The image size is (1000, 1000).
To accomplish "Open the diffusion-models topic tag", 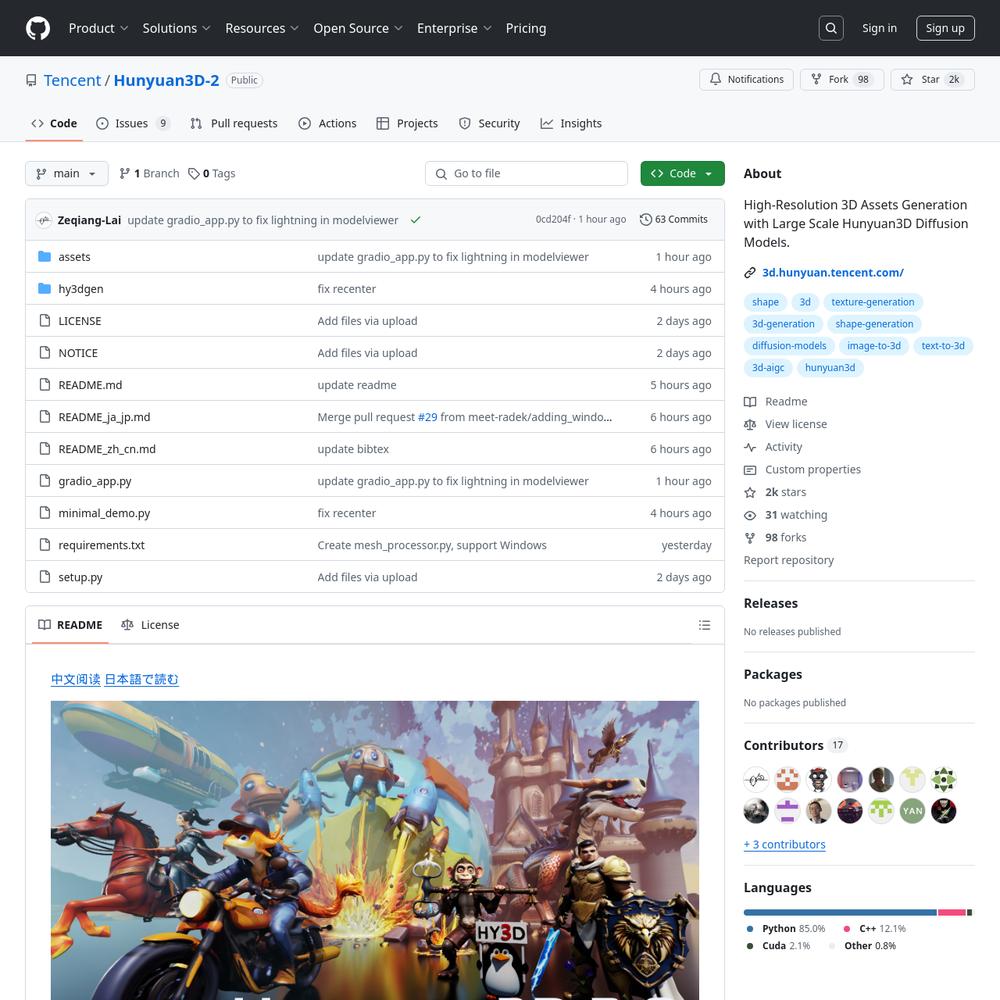I will (789, 346).
